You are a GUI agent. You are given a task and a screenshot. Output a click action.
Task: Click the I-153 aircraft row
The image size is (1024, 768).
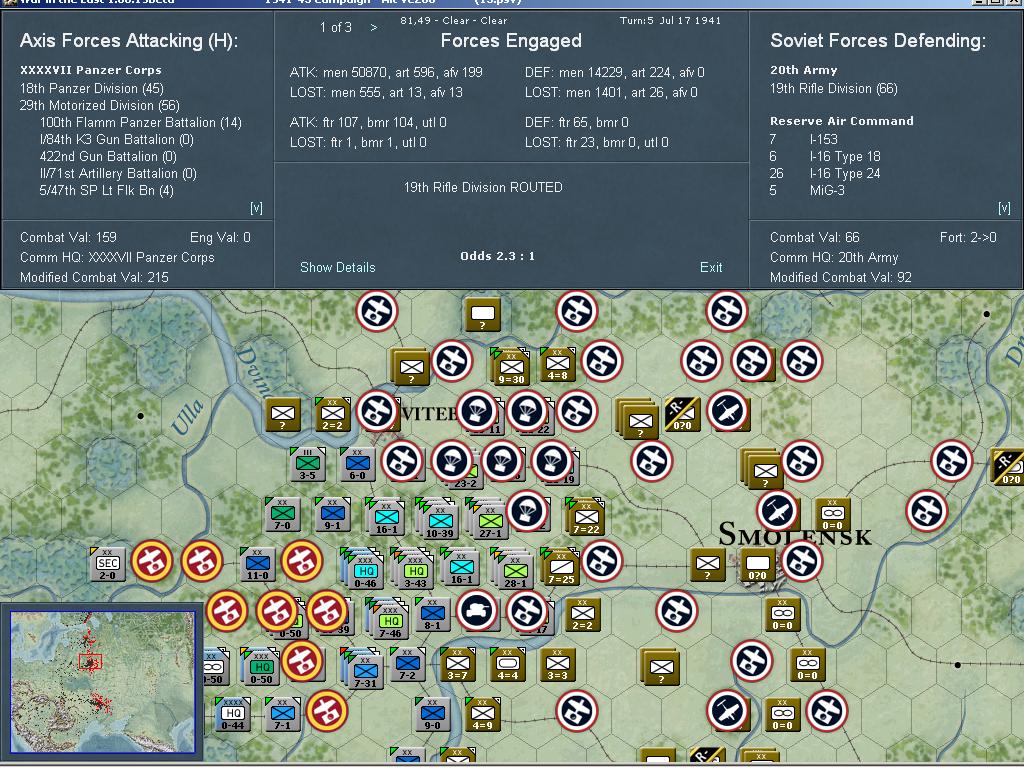(803, 139)
